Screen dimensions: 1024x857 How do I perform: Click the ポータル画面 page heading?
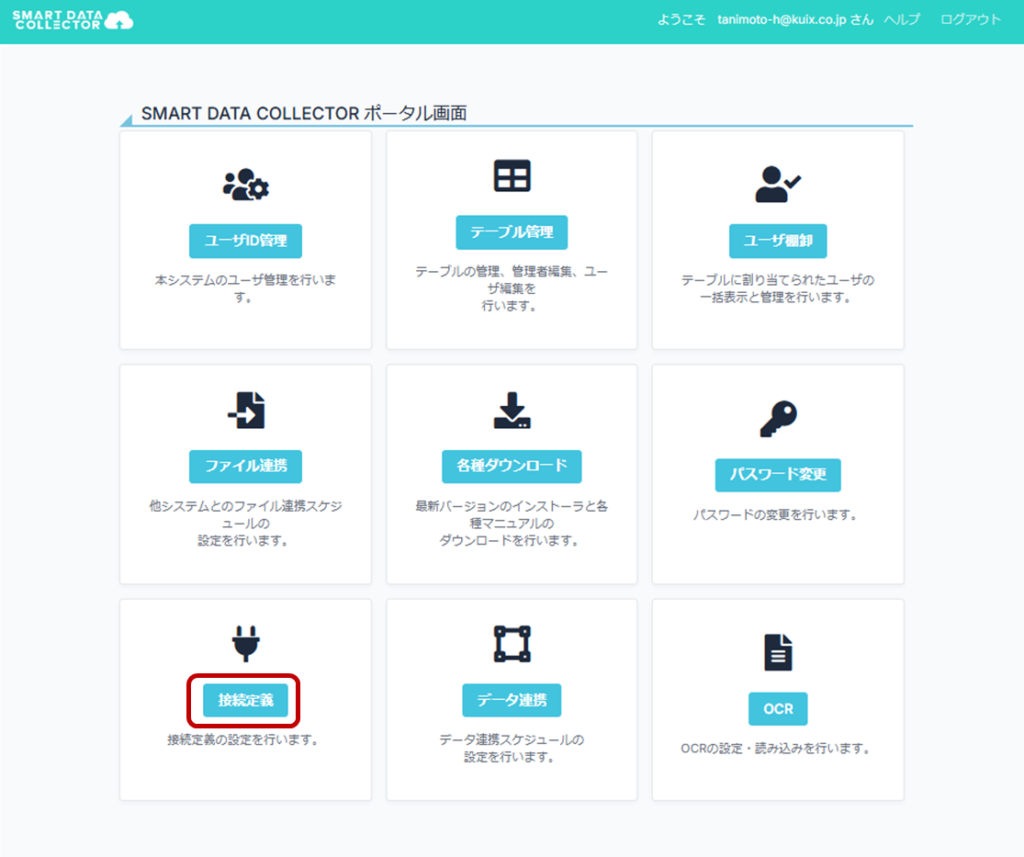304,113
